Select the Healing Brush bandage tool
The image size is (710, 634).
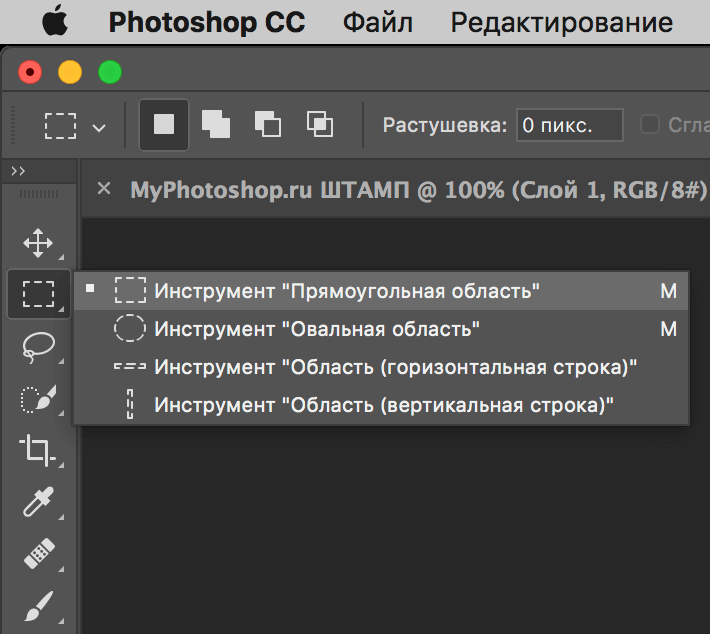coord(39,553)
